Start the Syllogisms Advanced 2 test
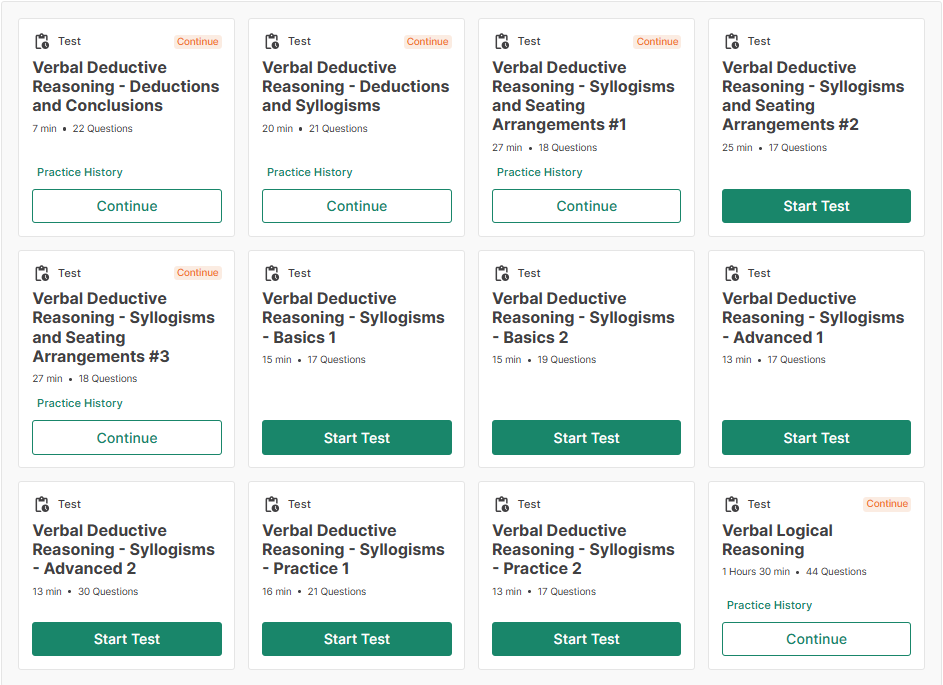Image resolution: width=943 pixels, height=685 pixels. (x=127, y=639)
